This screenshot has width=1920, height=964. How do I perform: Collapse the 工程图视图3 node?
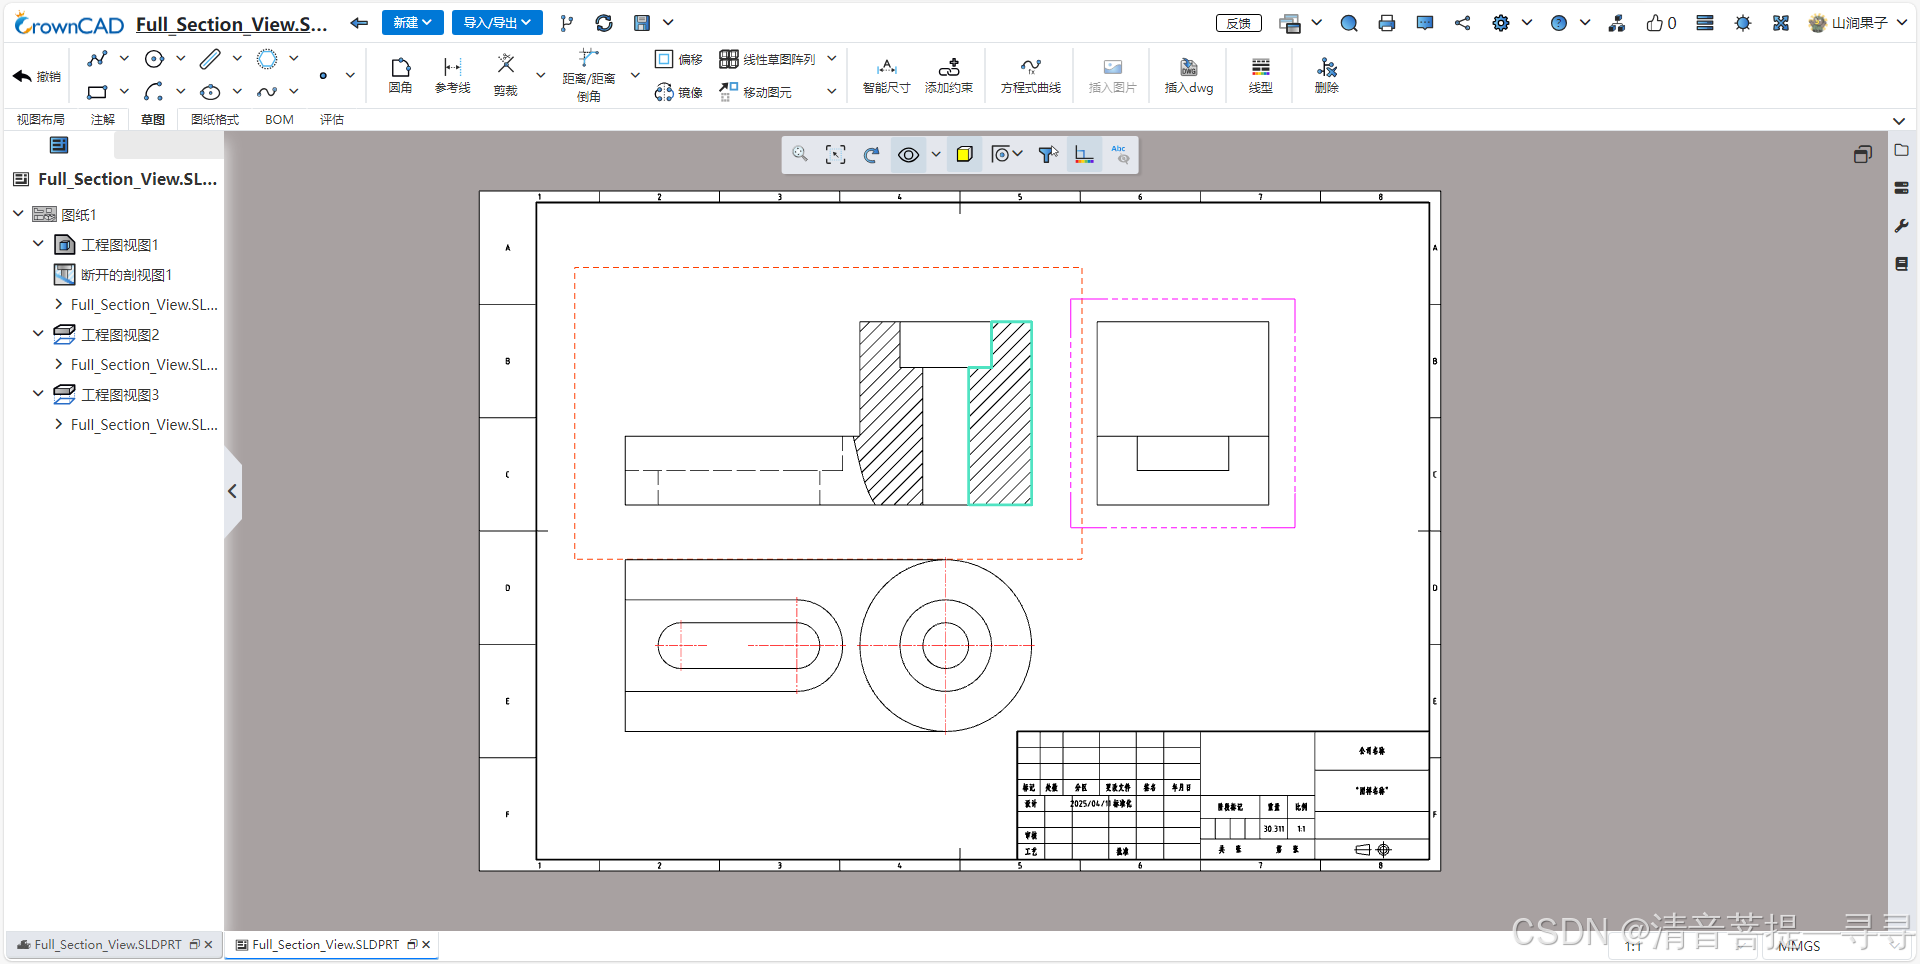click(x=38, y=394)
